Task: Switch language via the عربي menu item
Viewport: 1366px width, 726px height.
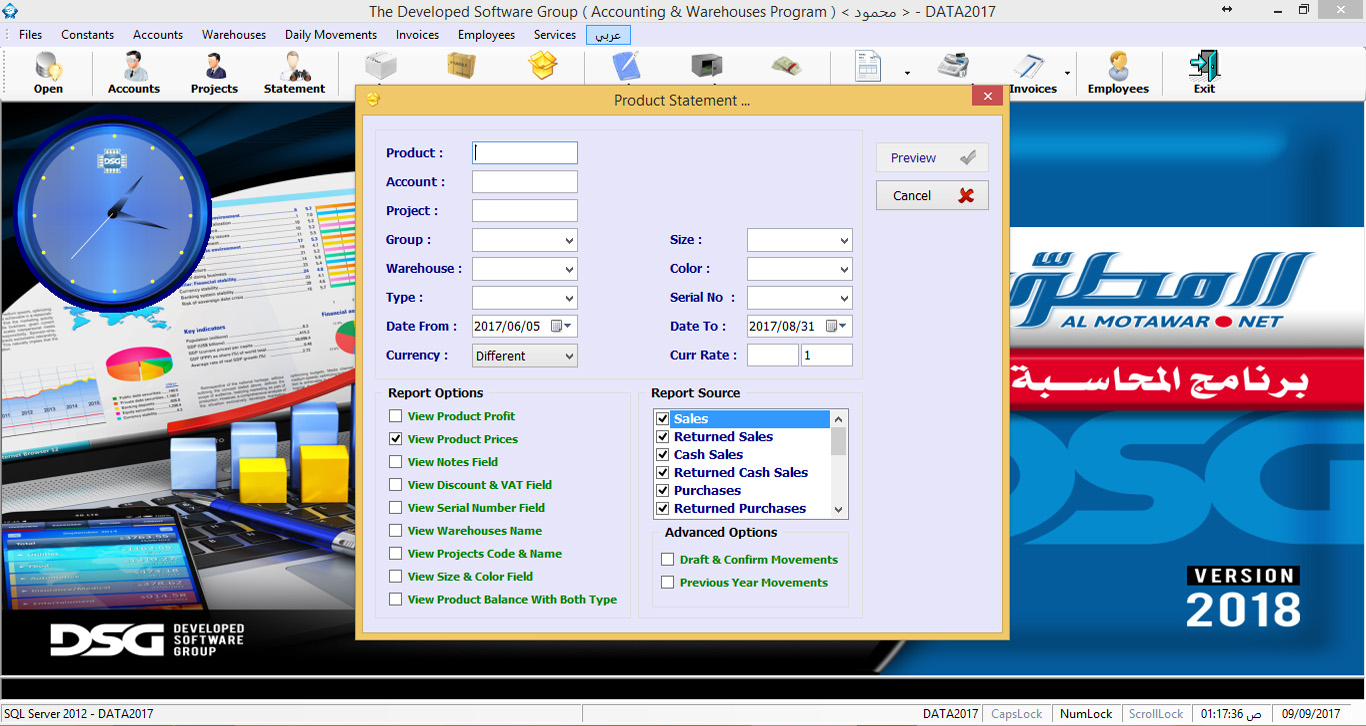Action: click(608, 35)
